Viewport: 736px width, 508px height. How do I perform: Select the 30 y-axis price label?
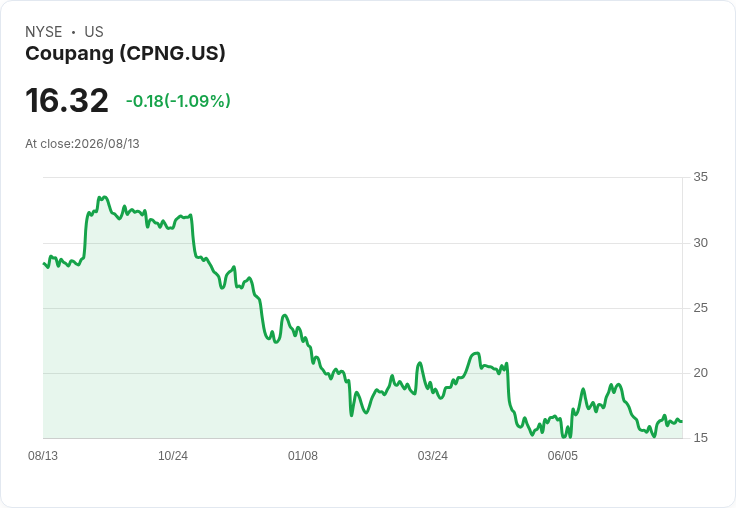(700, 243)
